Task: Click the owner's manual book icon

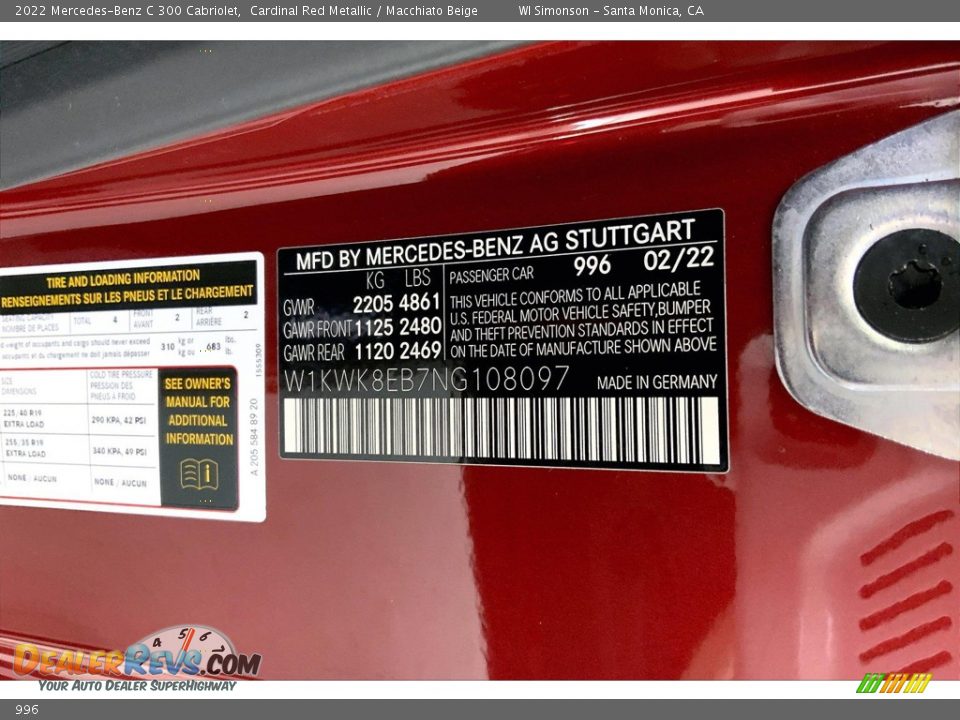Action: pyautogui.click(x=199, y=474)
